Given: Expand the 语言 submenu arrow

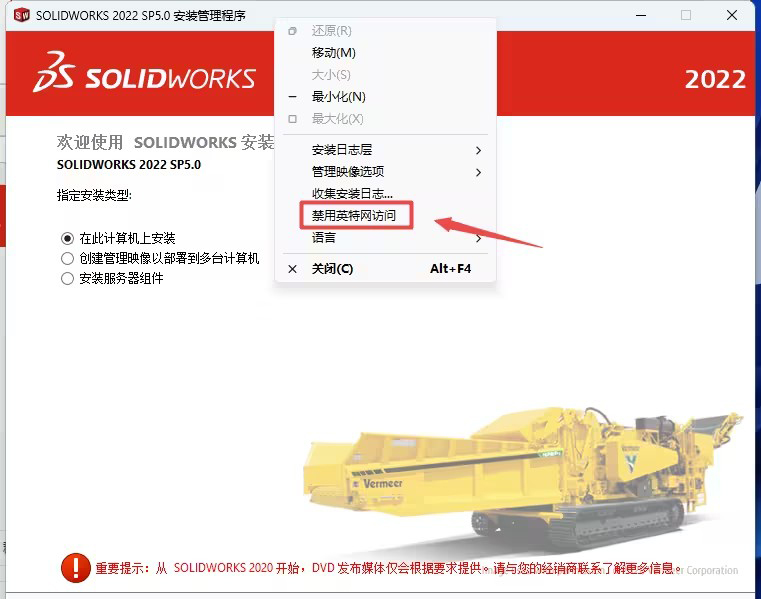Looking at the screenshot, I should click(479, 238).
